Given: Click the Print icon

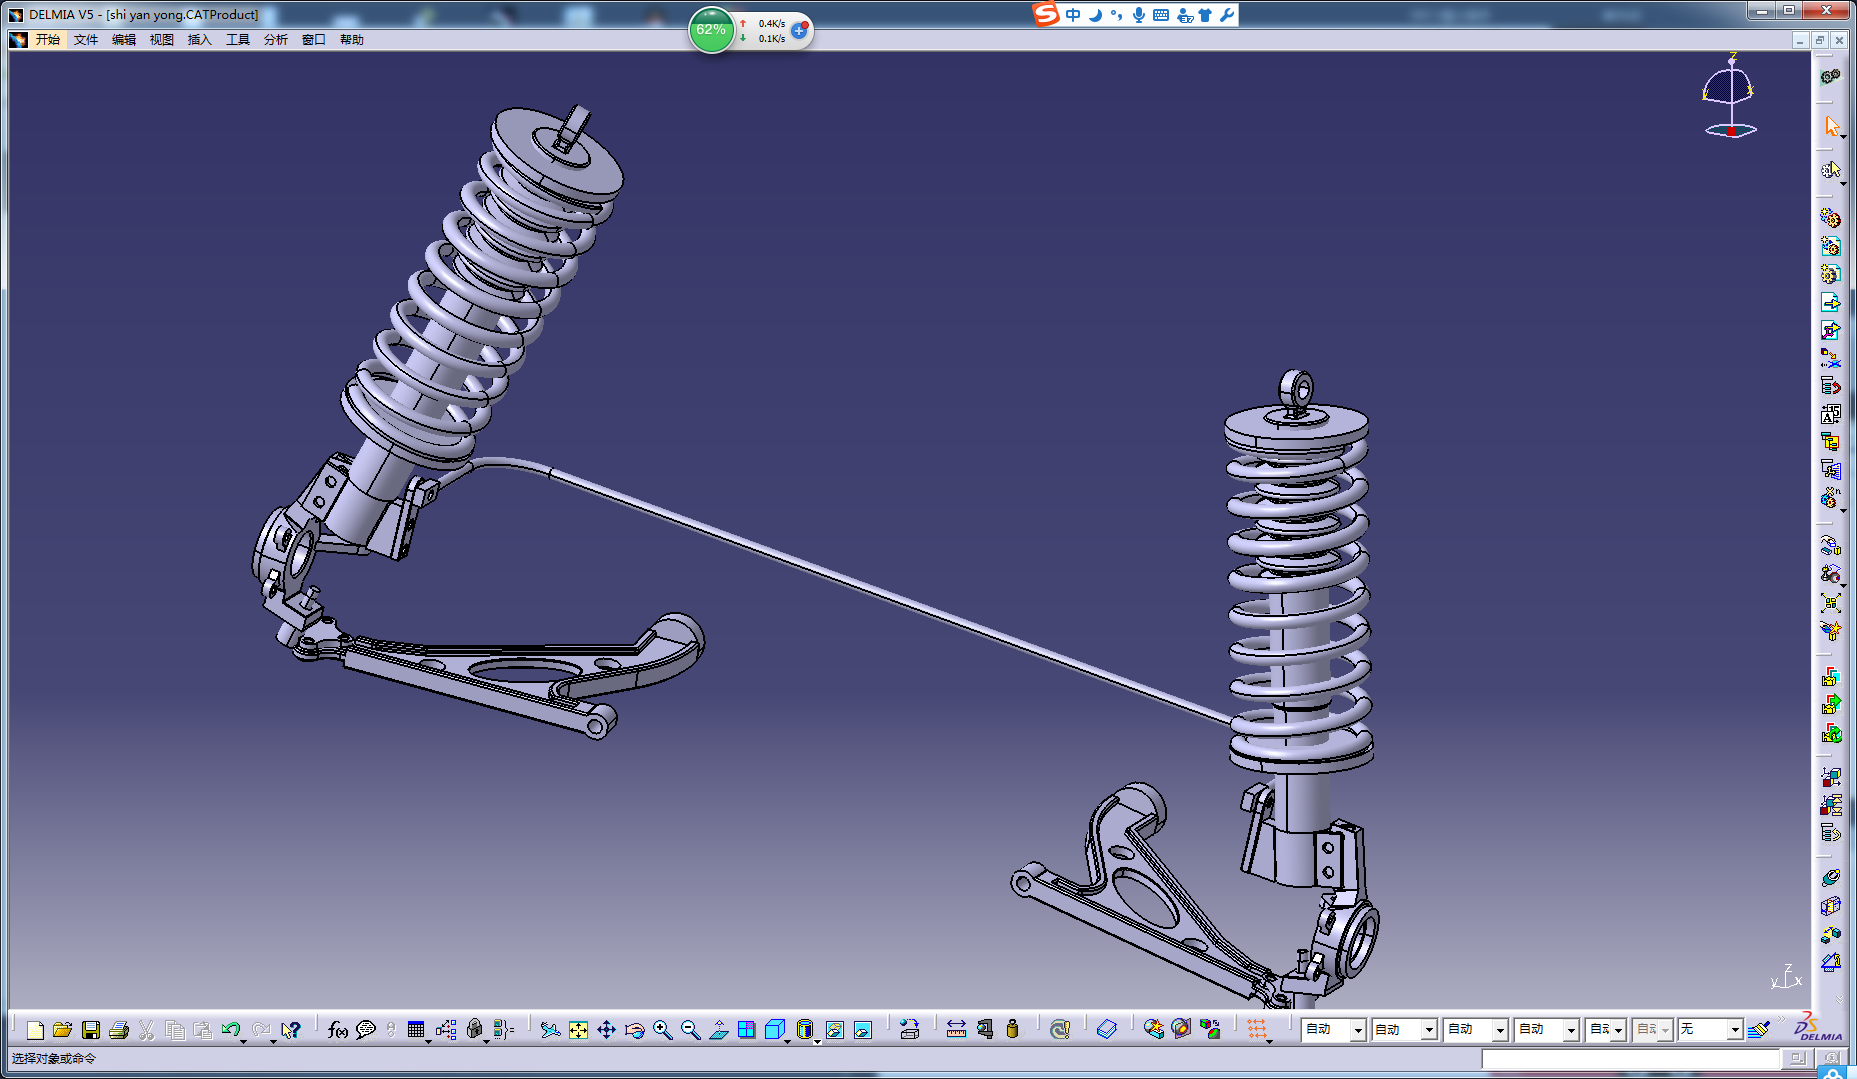Looking at the screenshot, I should click(x=119, y=1029).
